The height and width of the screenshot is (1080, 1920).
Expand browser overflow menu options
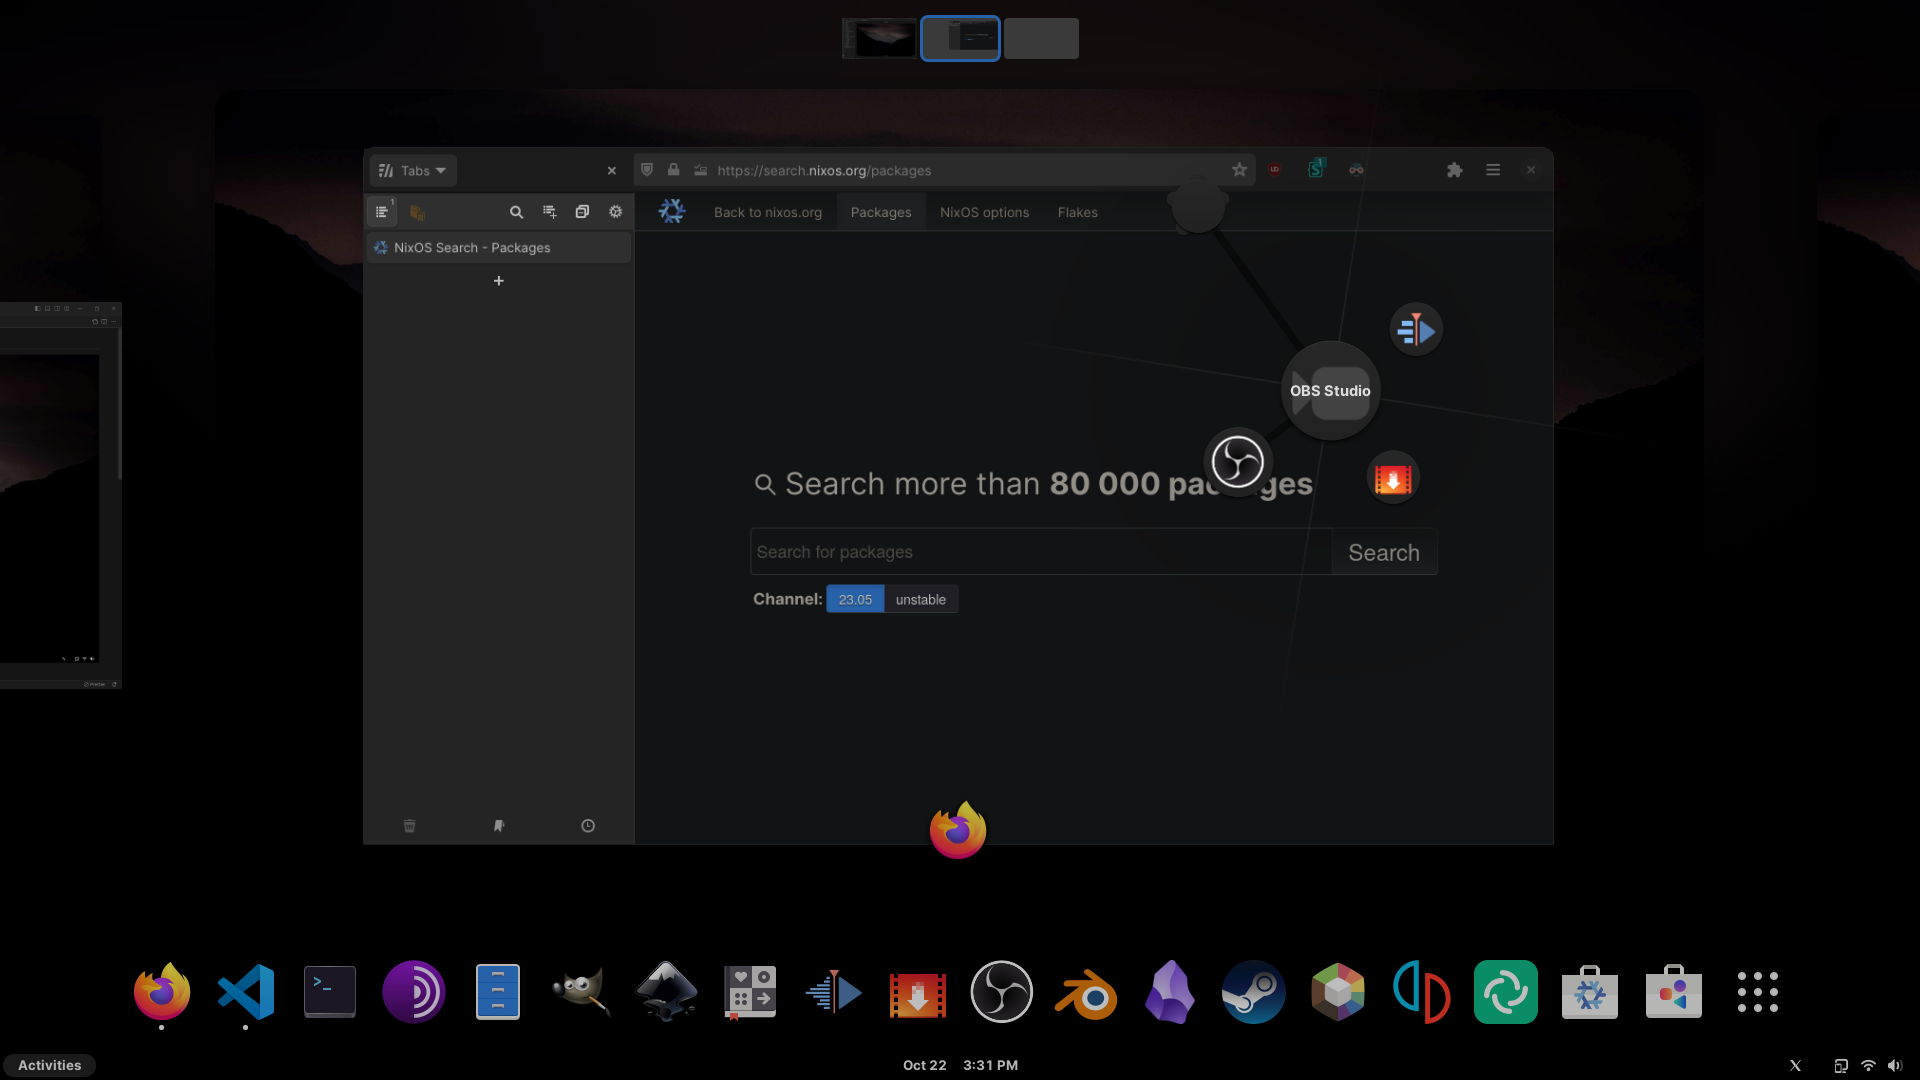point(1493,169)
